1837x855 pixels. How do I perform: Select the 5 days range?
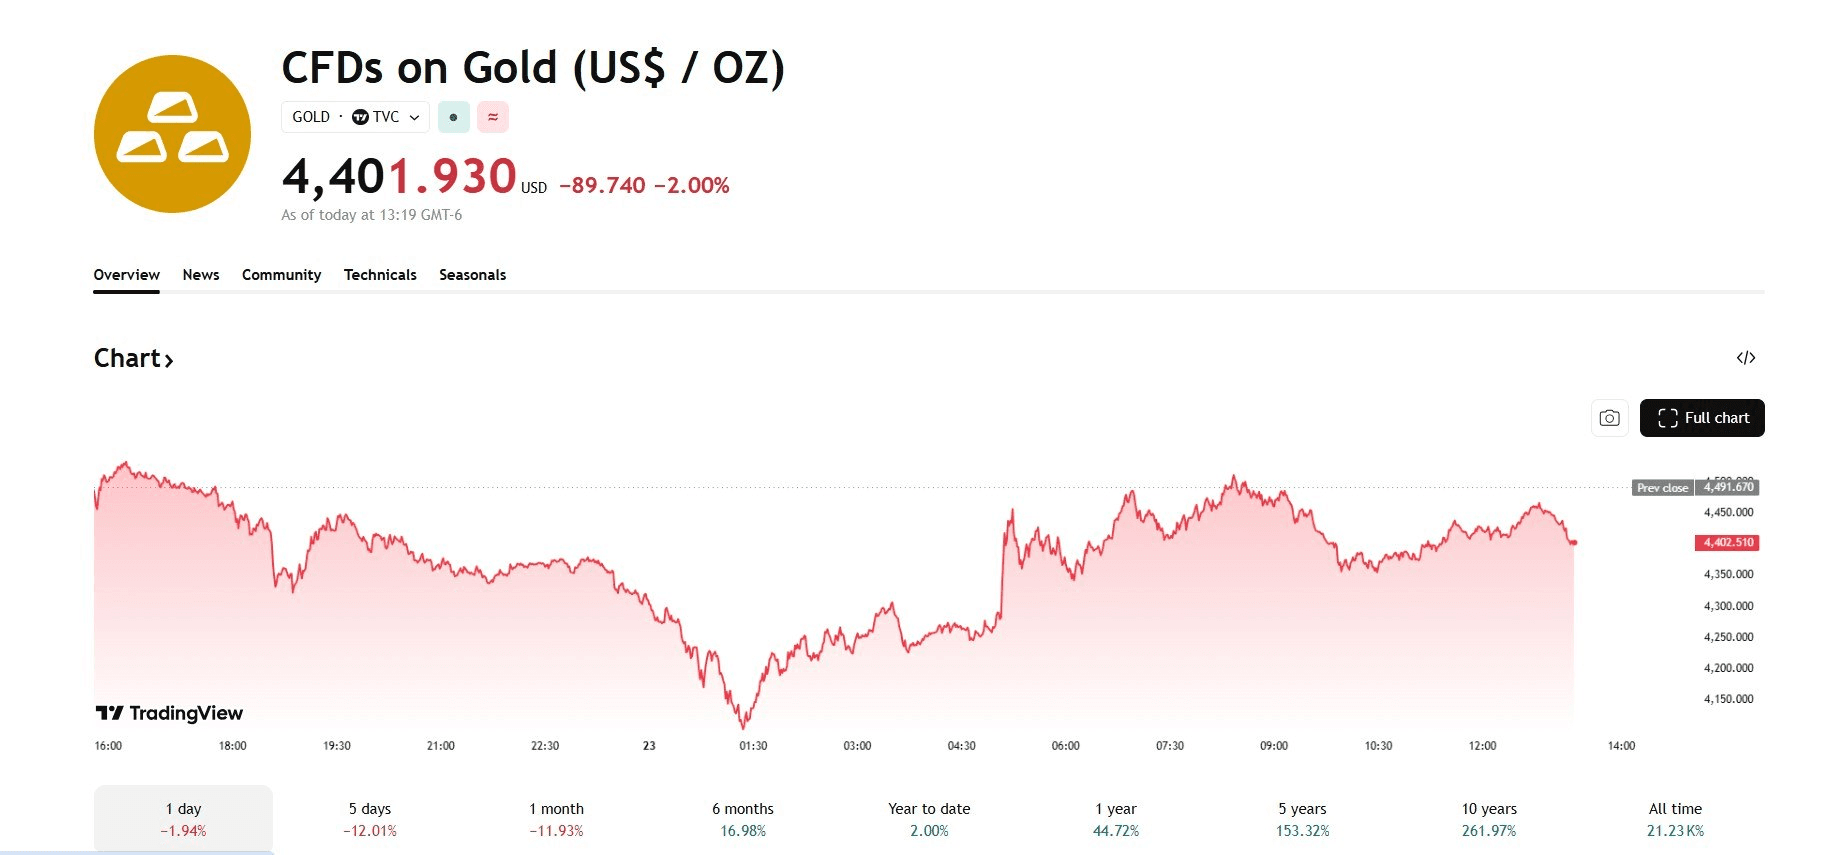pos(370,819)
